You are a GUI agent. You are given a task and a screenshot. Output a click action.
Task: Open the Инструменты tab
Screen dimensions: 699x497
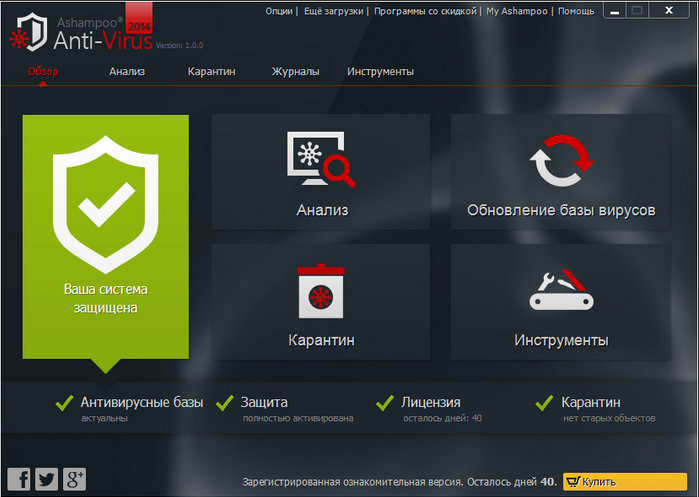point(380,72)
